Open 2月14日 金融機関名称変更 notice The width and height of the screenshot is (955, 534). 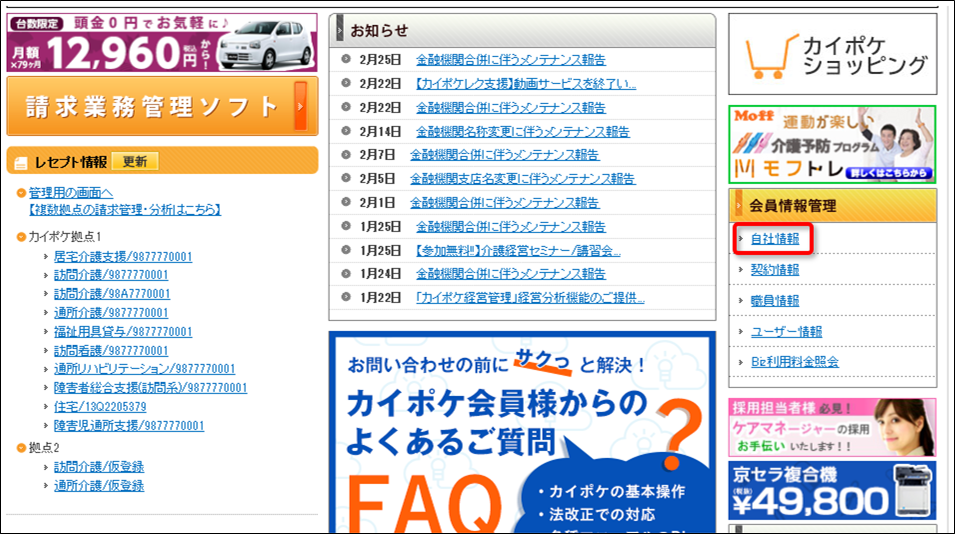[x=523, y=132]
